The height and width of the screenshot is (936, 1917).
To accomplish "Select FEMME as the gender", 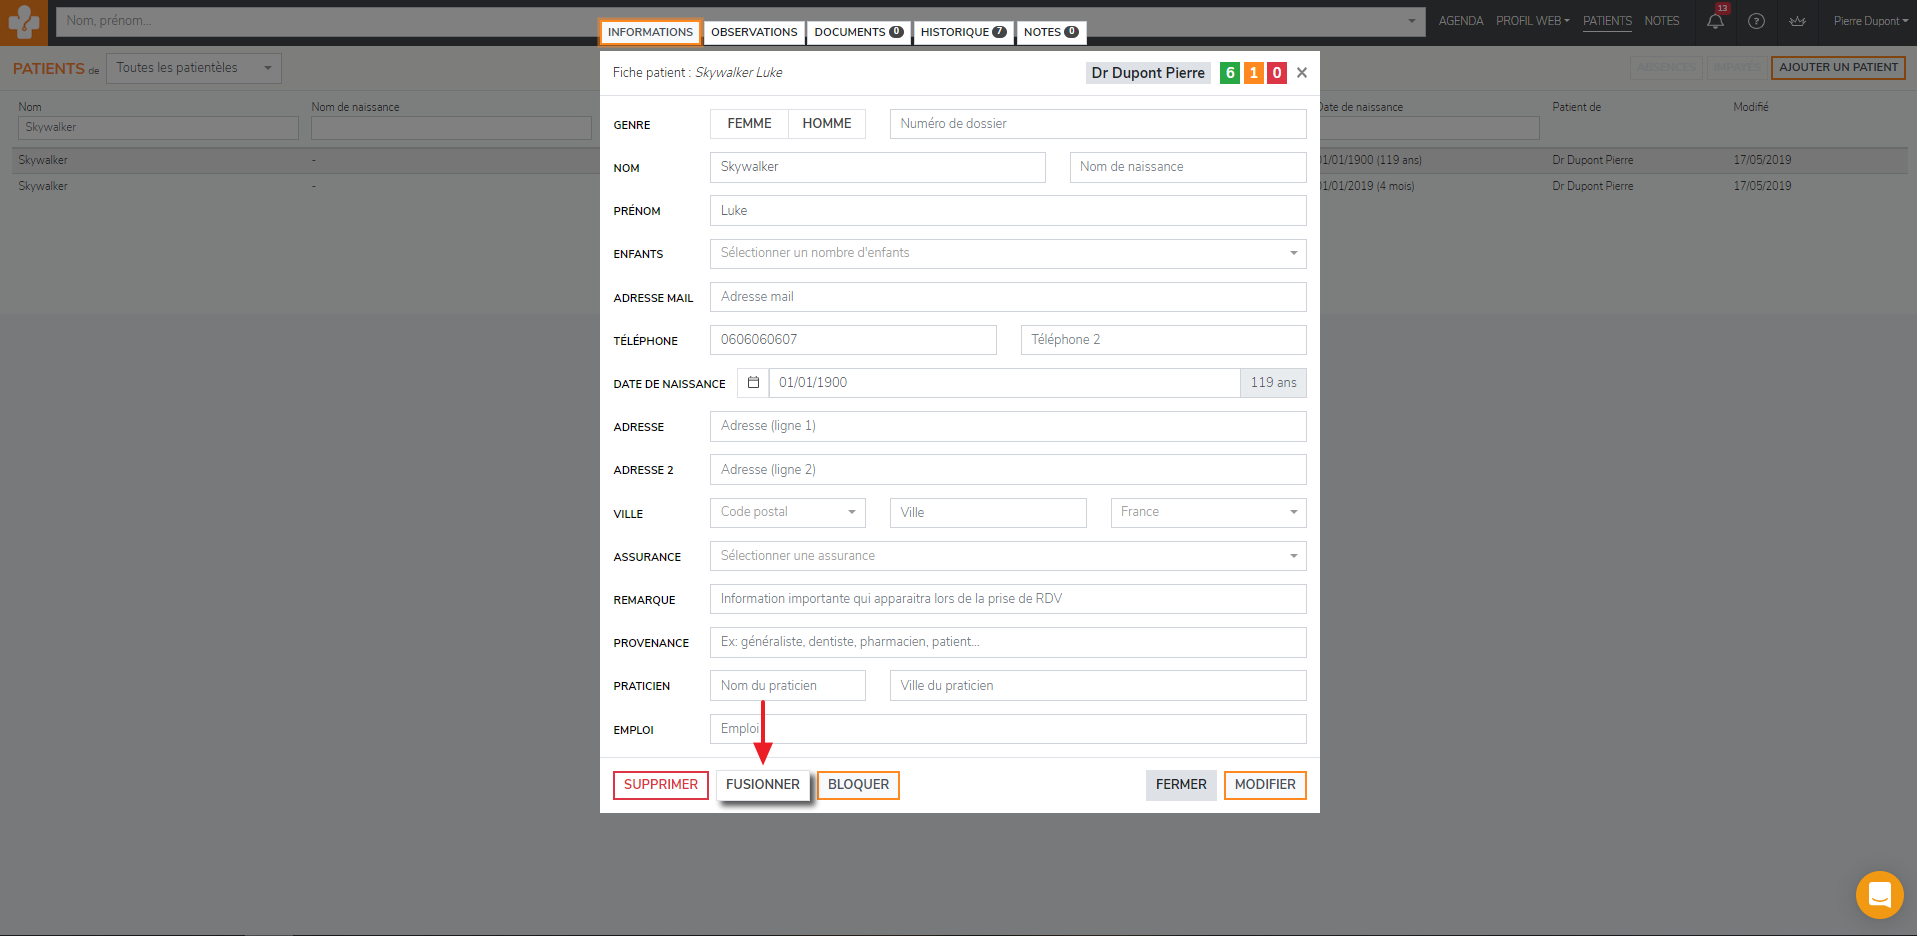I will 749,124.
